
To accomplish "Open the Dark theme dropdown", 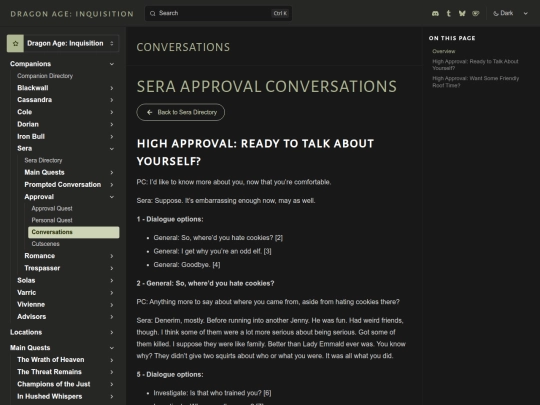I will pos(510,13).
